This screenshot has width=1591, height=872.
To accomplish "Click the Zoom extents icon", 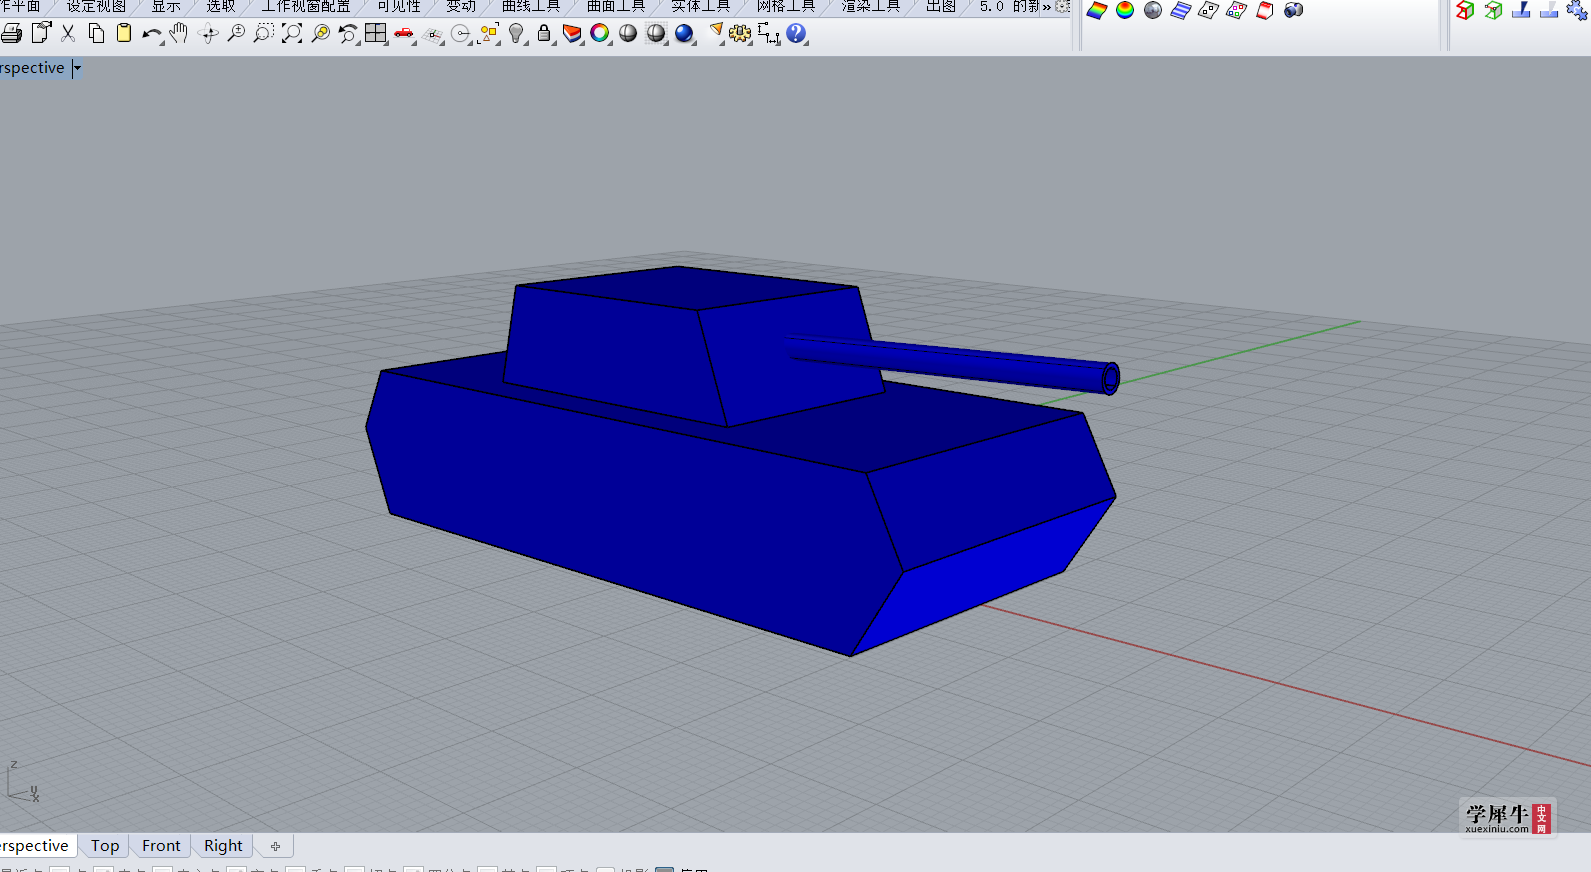I will pos(292,33).
